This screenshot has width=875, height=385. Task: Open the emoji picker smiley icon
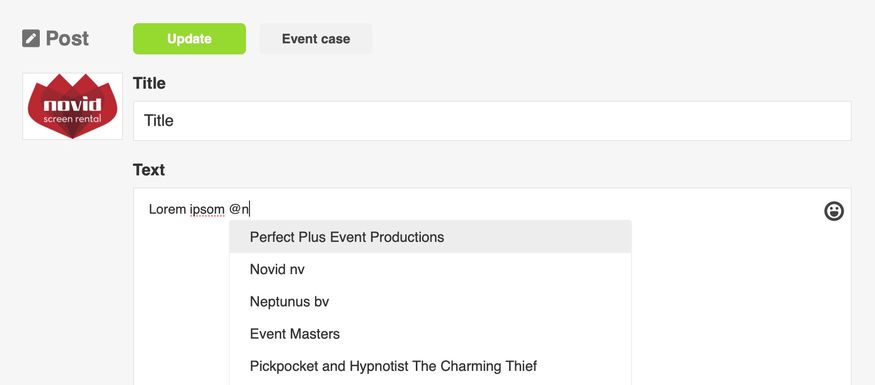[834, 211]
